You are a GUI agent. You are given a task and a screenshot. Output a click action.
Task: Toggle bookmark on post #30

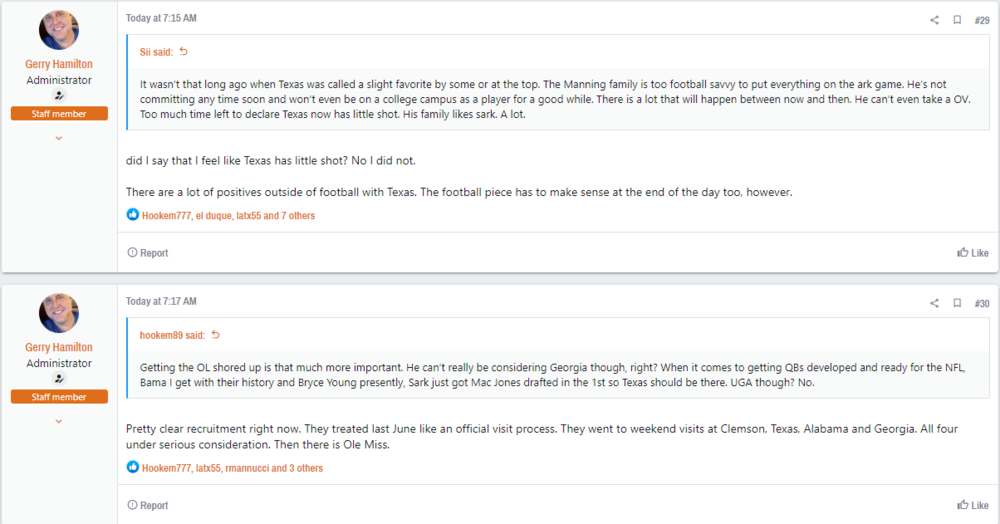[957, 303]
